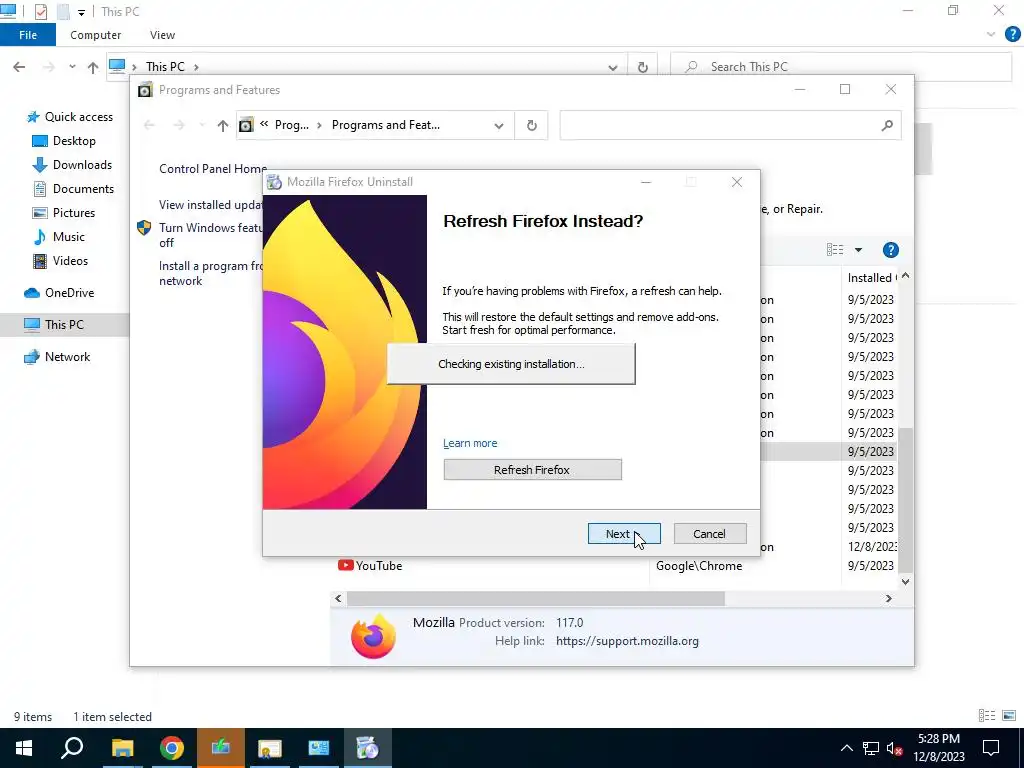Click the Firefox uninstaller taskbar icon

coord(368,748)
